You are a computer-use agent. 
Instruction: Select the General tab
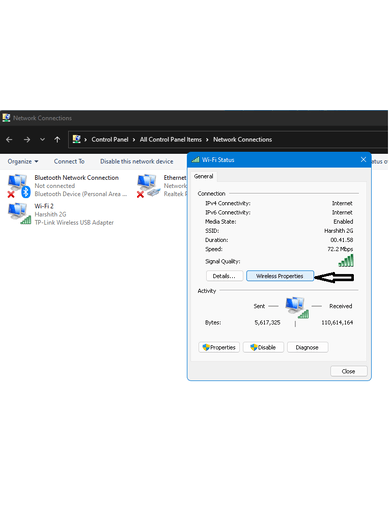[203, 176]
